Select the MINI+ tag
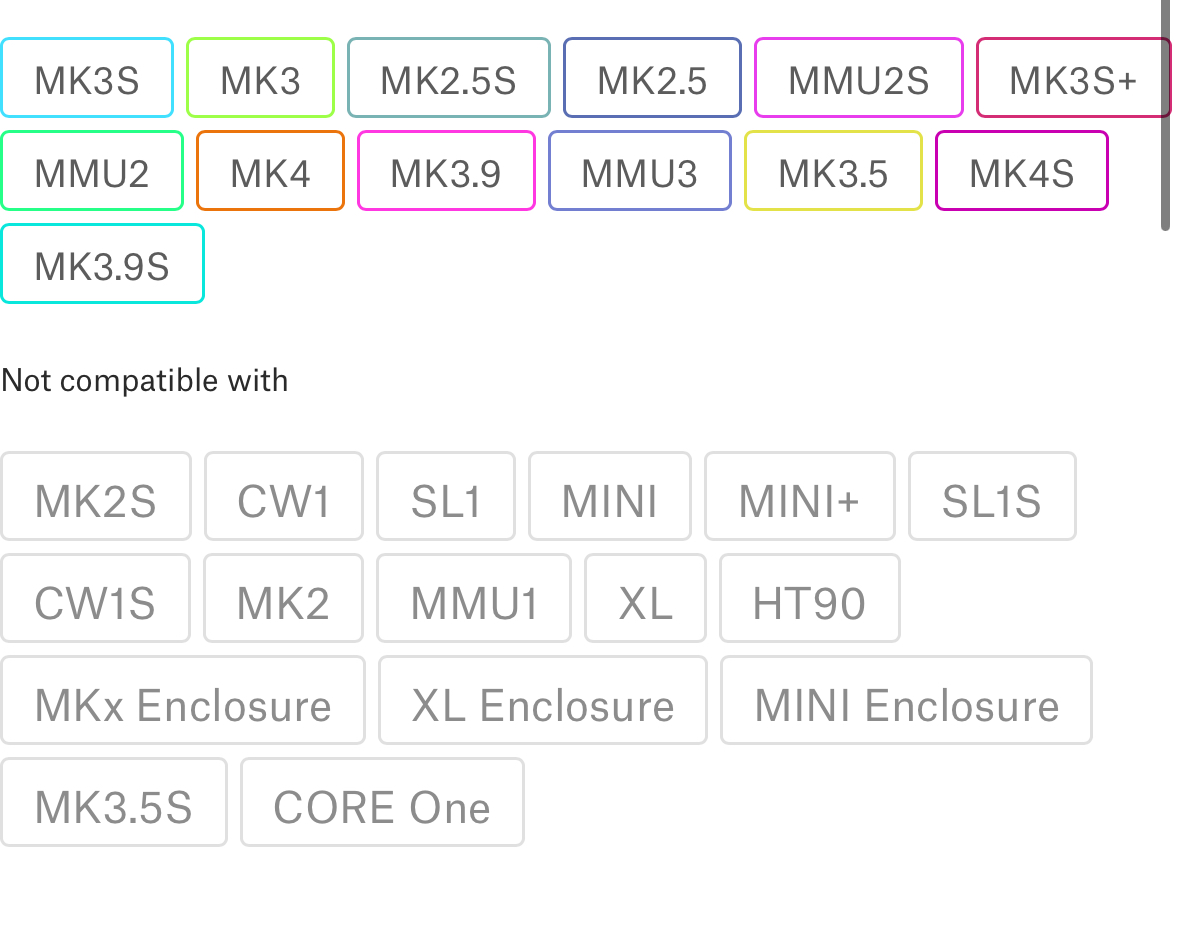The height and width of the screenshot is (945, 1179). pos(799,496)
